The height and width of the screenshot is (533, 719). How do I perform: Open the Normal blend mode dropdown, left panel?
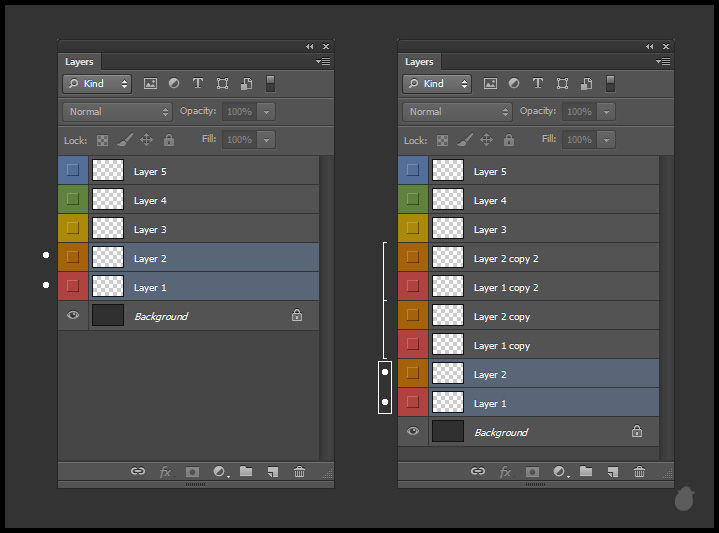(x=118, y=112)
